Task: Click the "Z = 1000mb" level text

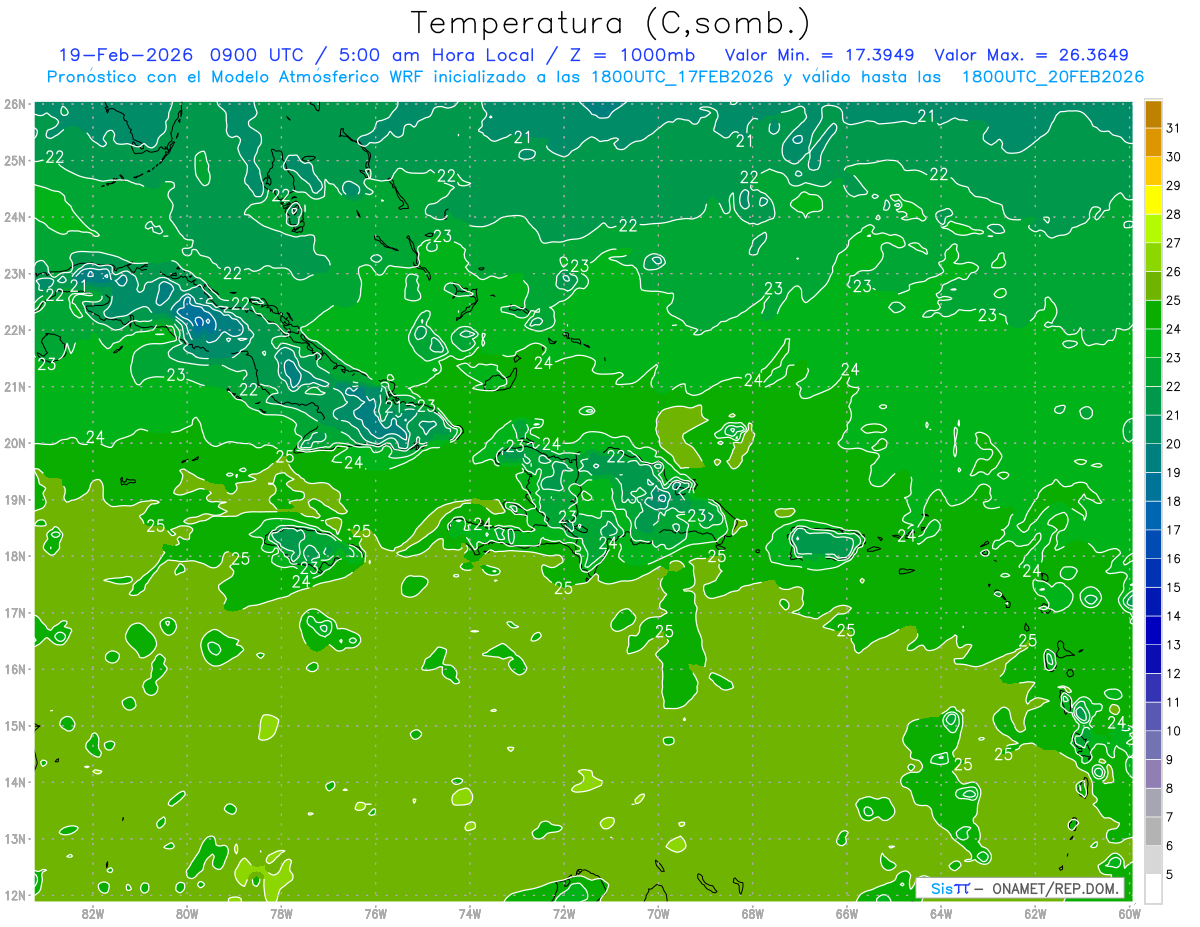Action: pyautogui.click(x=632, y=55)
